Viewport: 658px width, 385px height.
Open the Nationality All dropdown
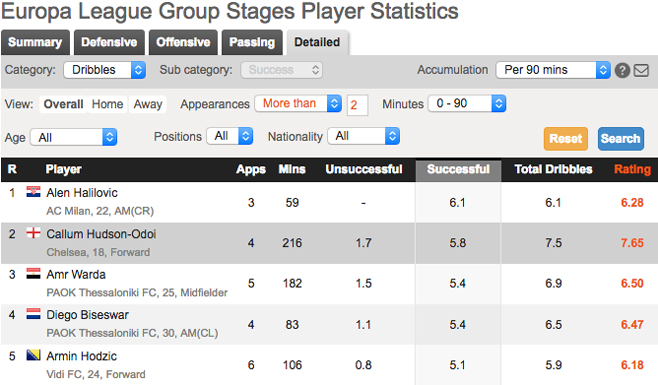click(x=363, y=136)
